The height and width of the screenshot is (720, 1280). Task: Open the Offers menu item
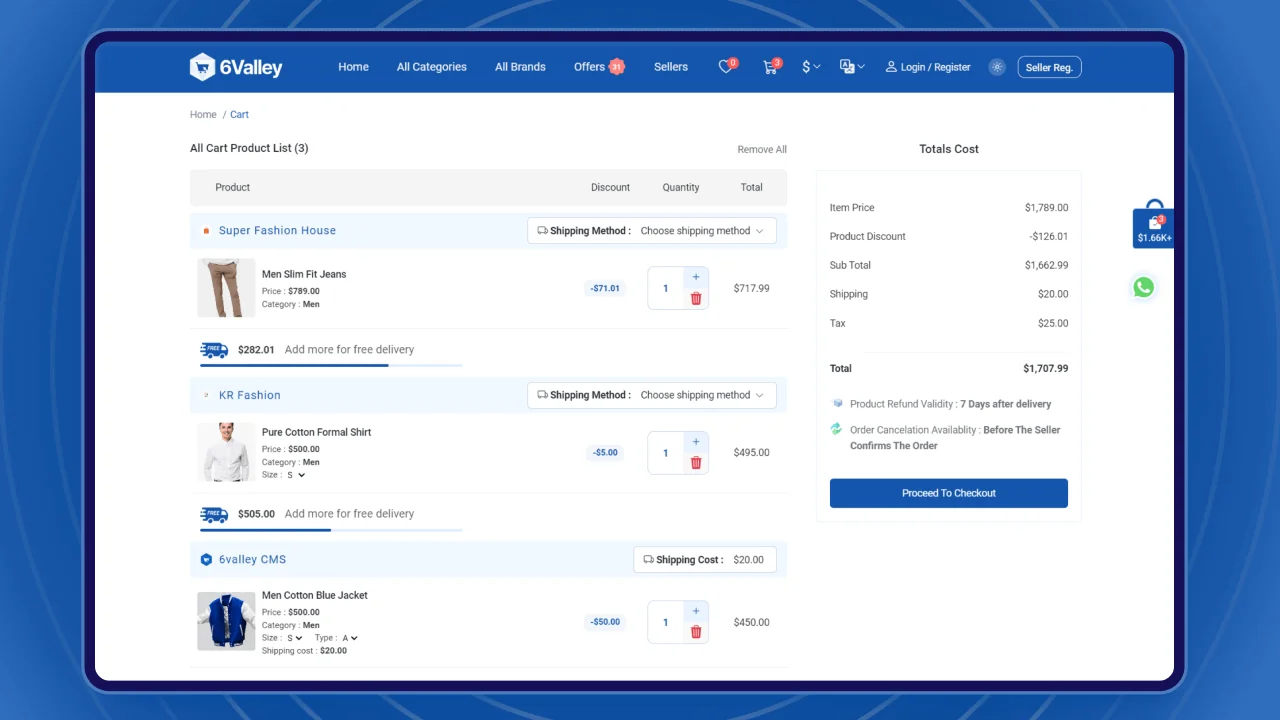click(590, 67)
